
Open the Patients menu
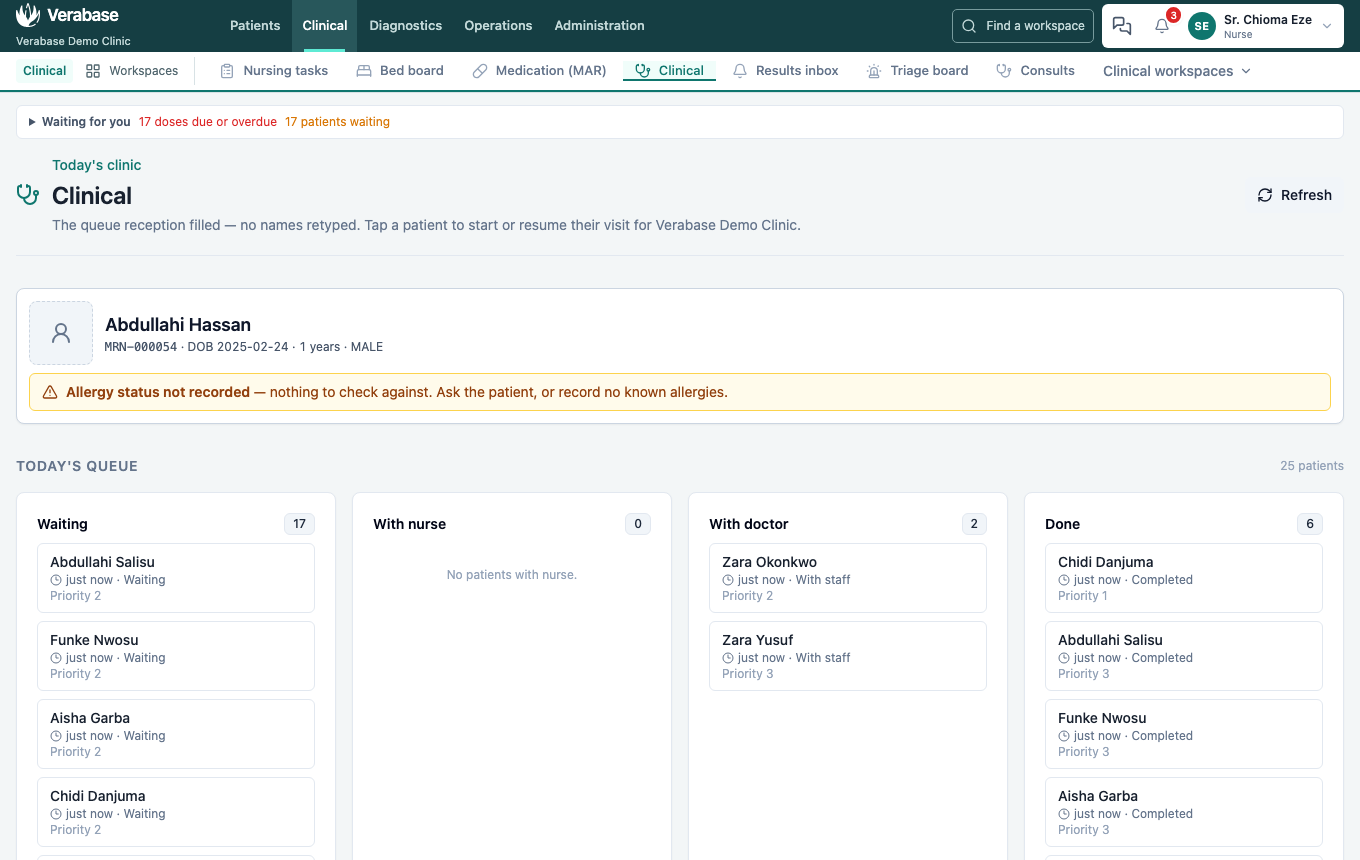coord(255,26)
